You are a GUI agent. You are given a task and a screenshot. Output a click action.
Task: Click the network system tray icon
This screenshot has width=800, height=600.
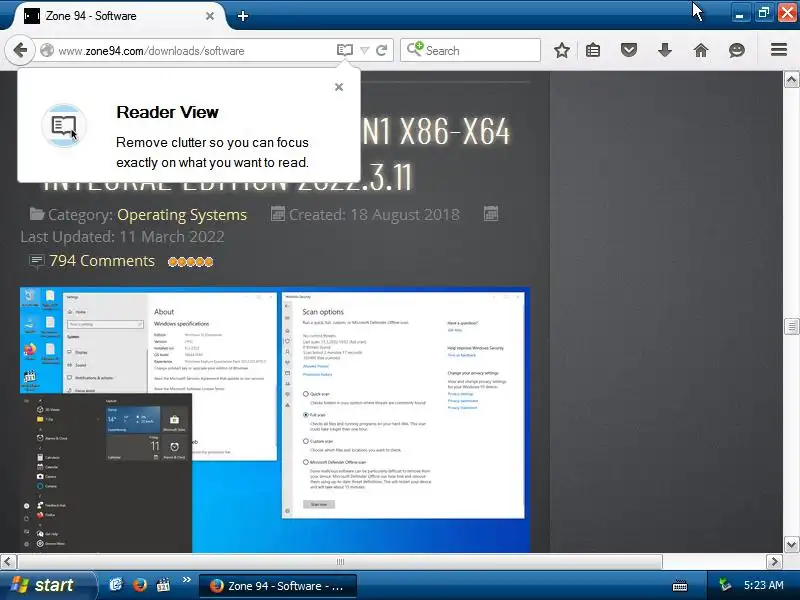point(724,585)
